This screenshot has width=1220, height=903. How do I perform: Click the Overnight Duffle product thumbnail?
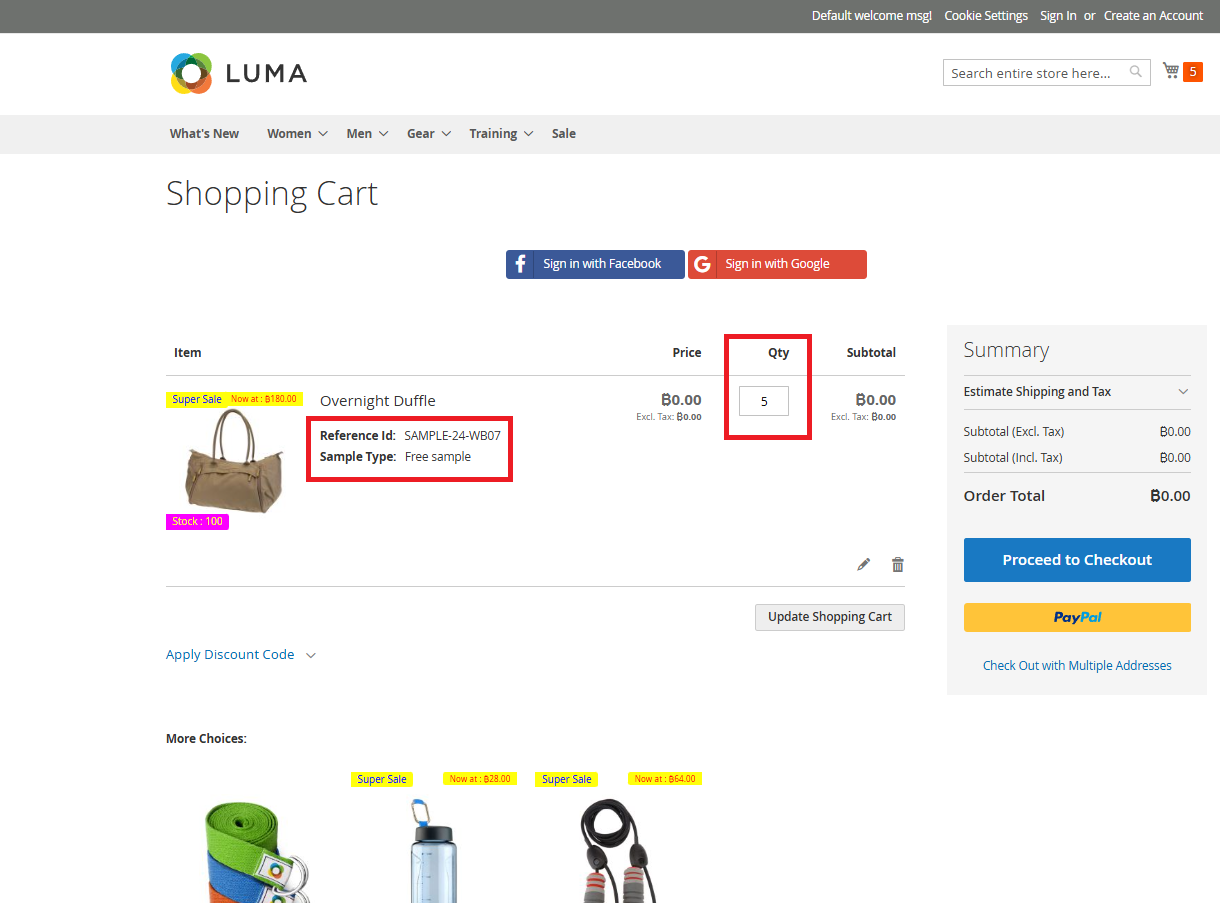click(x=228, y=459)
